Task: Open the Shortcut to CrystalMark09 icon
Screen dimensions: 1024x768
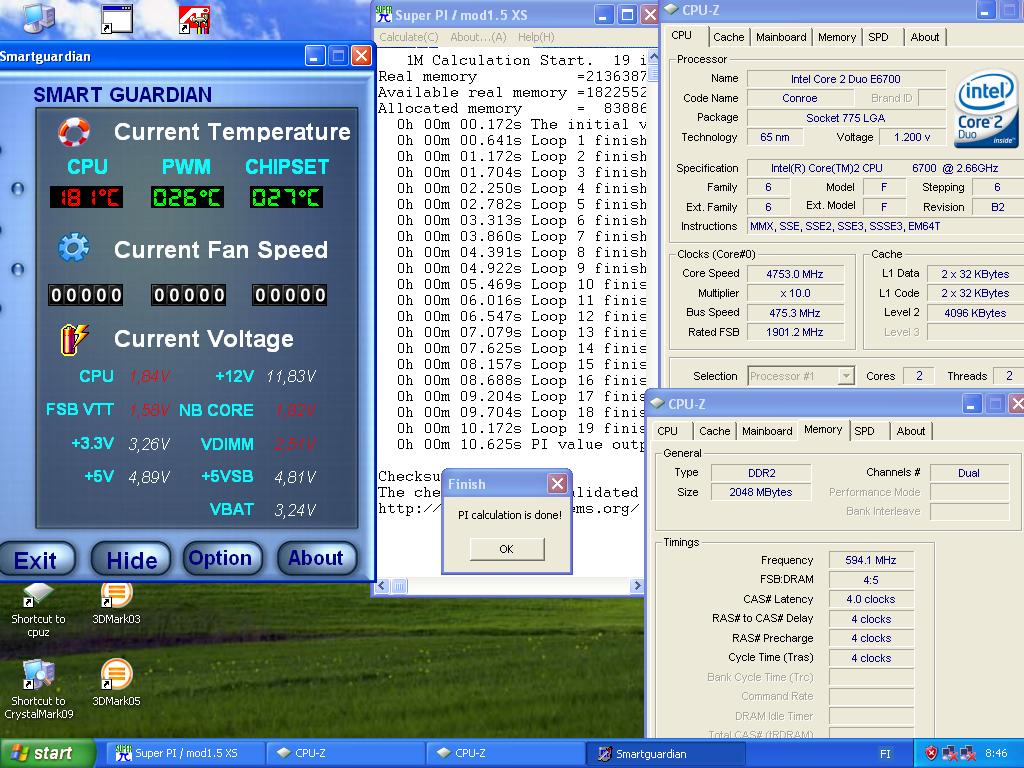Action: (38, 689)
